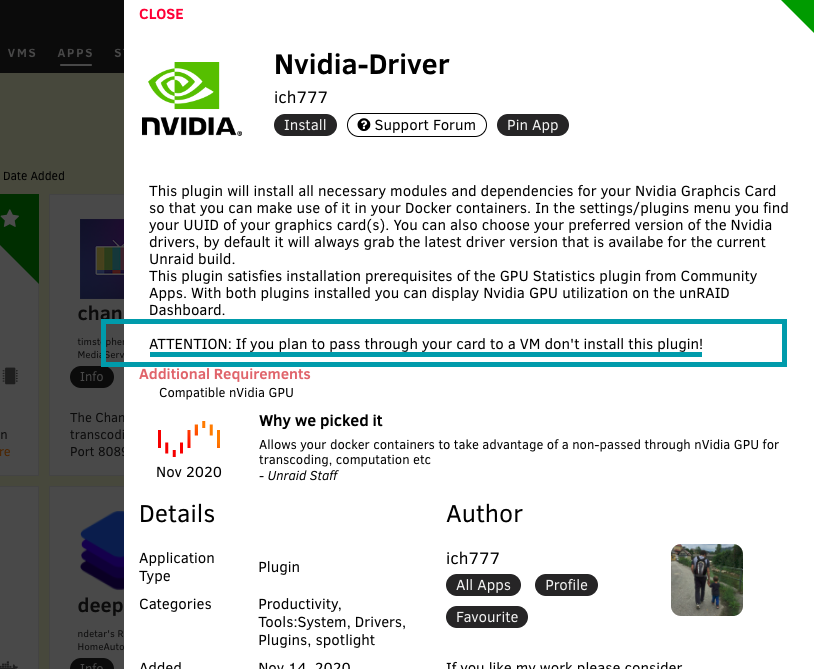Click the Nvidia-Driver title
The height and width of the screenshot is (669, 814).
tap(361, 65)
